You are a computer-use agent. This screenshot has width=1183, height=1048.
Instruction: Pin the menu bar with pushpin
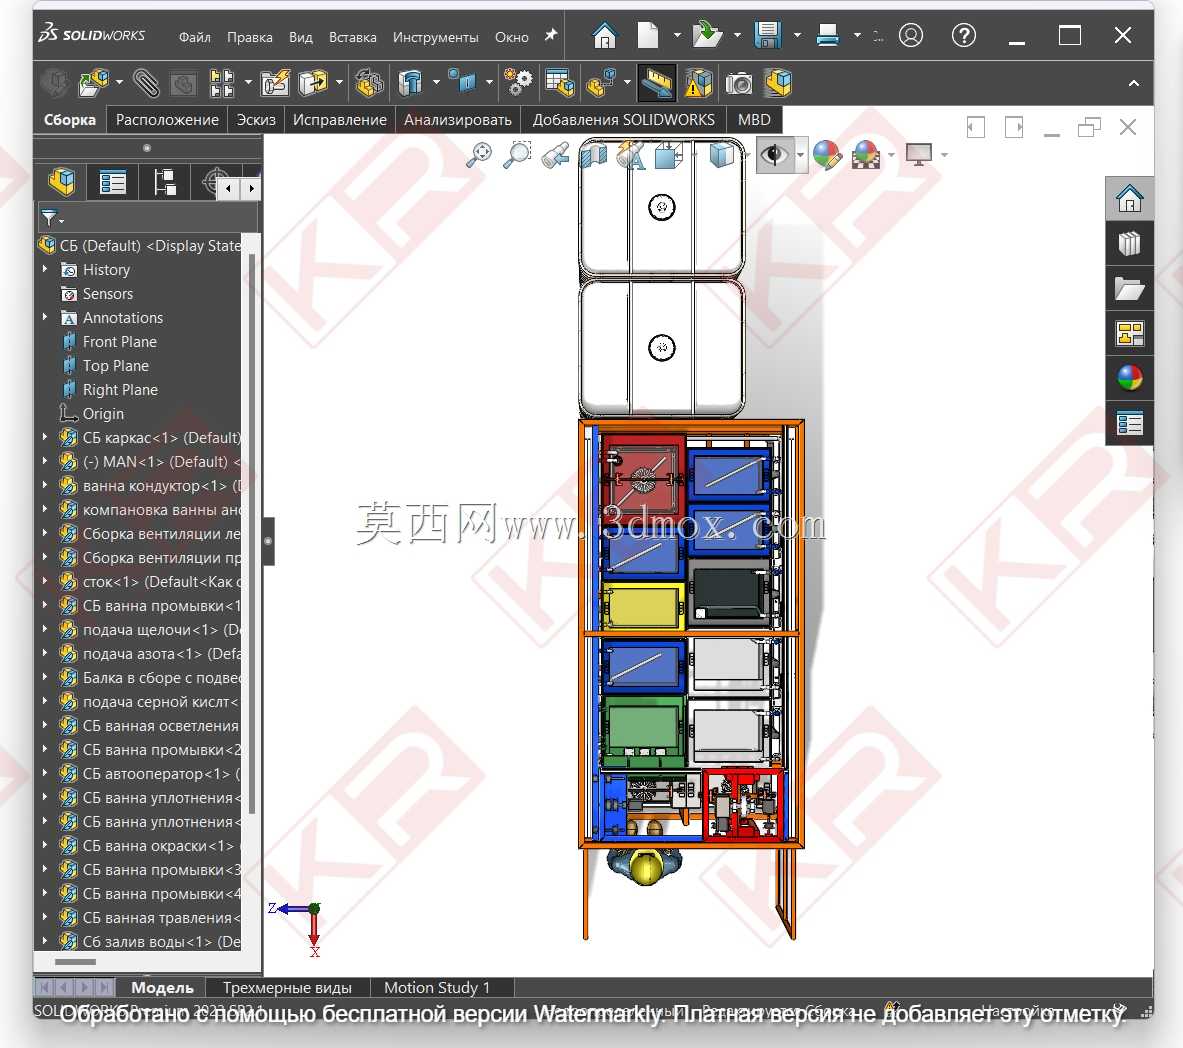point(551,35)
